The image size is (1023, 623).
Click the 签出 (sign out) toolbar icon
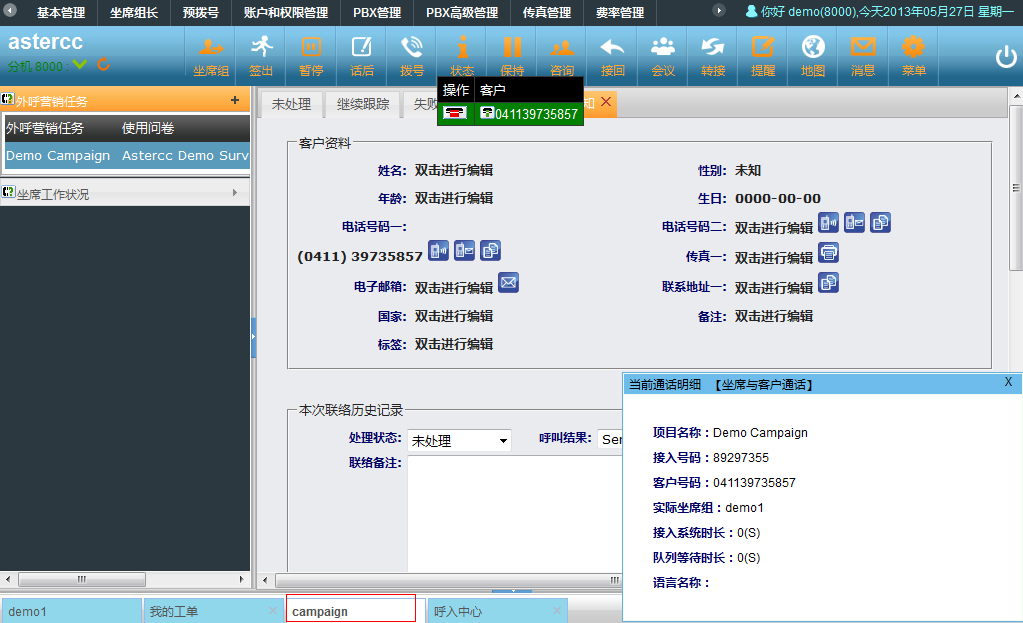click(x=261, y=54)
